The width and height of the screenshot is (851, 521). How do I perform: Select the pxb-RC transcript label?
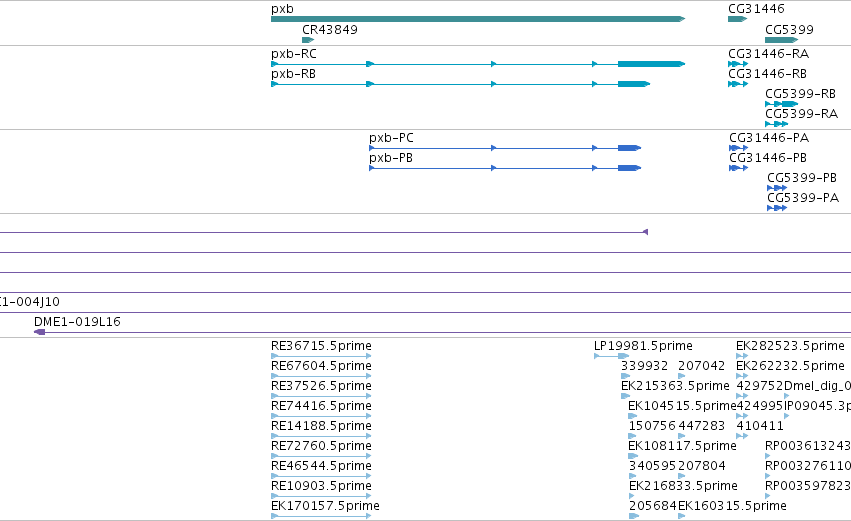point(294,54)
